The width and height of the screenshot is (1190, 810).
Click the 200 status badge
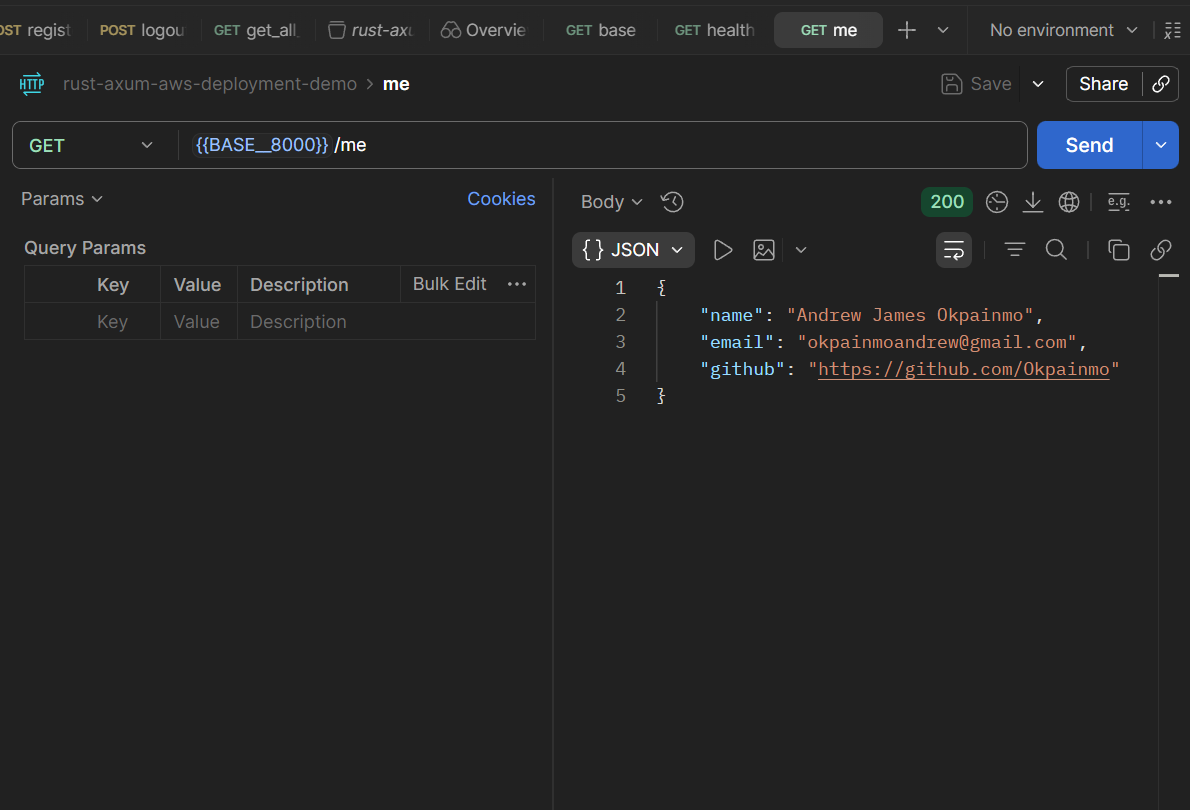pyautogui.click(x=946, y=202)
